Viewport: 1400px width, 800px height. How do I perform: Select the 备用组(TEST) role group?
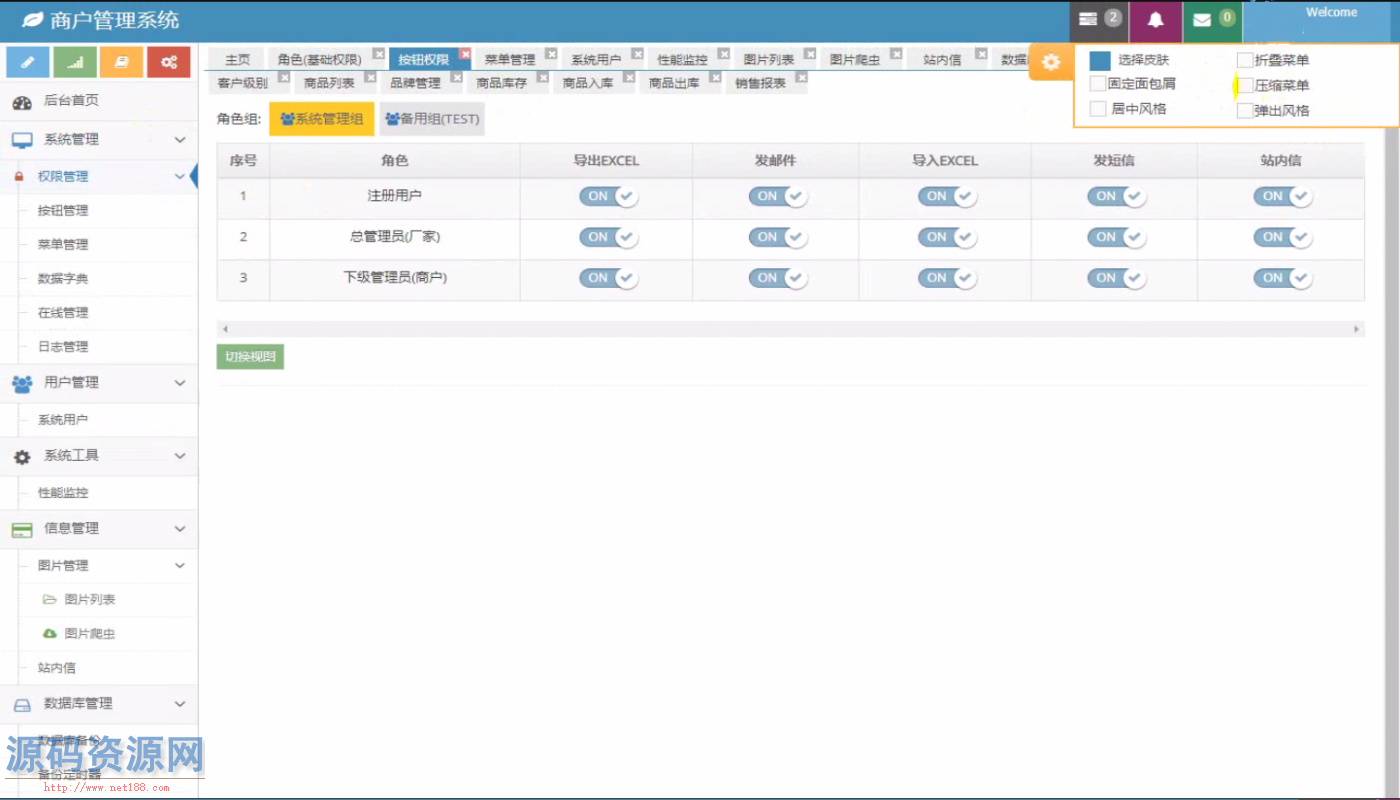point(432,119)
